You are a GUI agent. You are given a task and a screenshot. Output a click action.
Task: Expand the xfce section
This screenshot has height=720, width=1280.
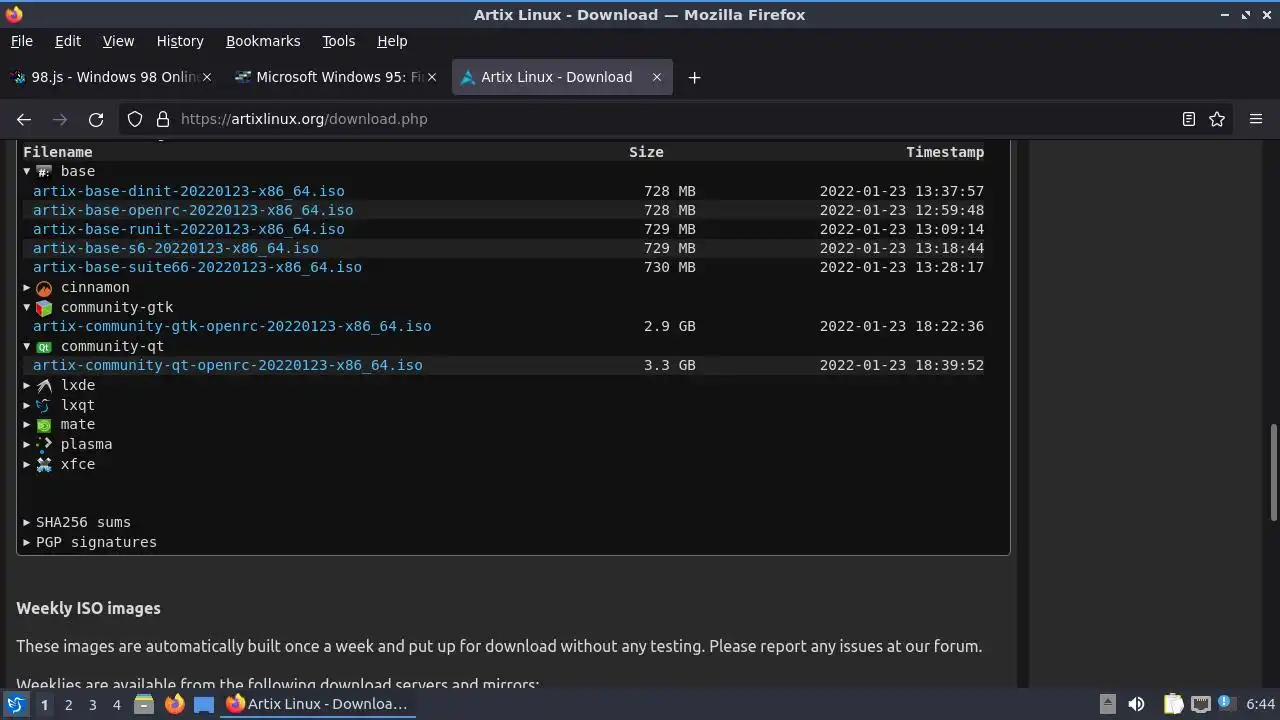27,464
